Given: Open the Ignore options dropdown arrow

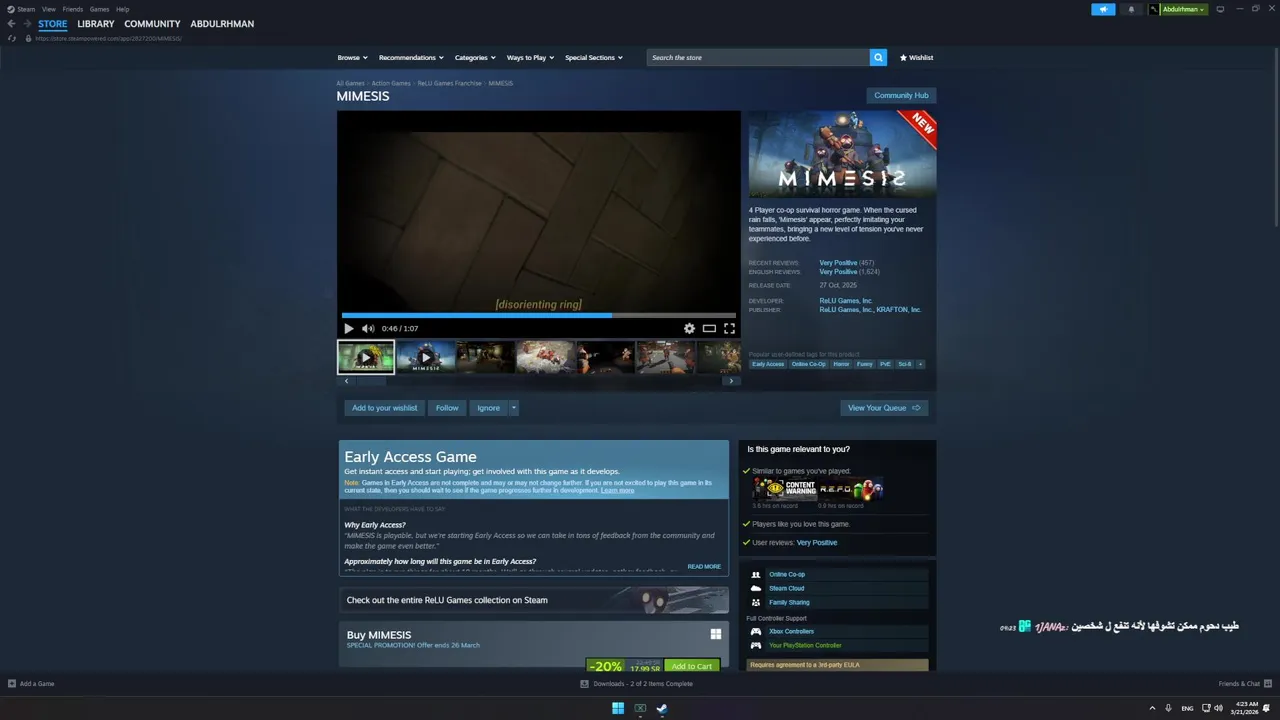Looking at the screenshot, I should point(514,408).
